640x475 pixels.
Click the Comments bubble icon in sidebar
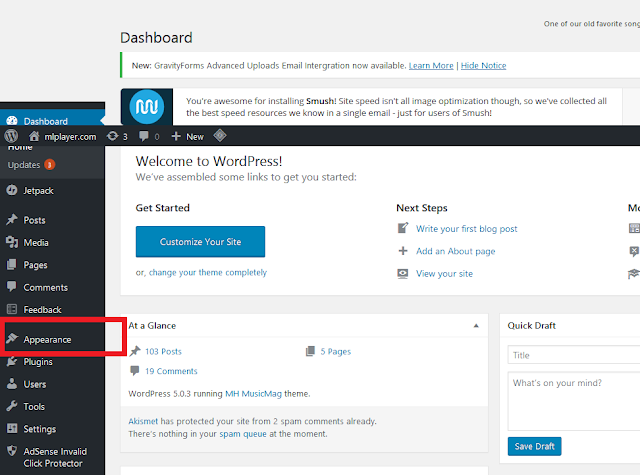click(x=12, y=286)
